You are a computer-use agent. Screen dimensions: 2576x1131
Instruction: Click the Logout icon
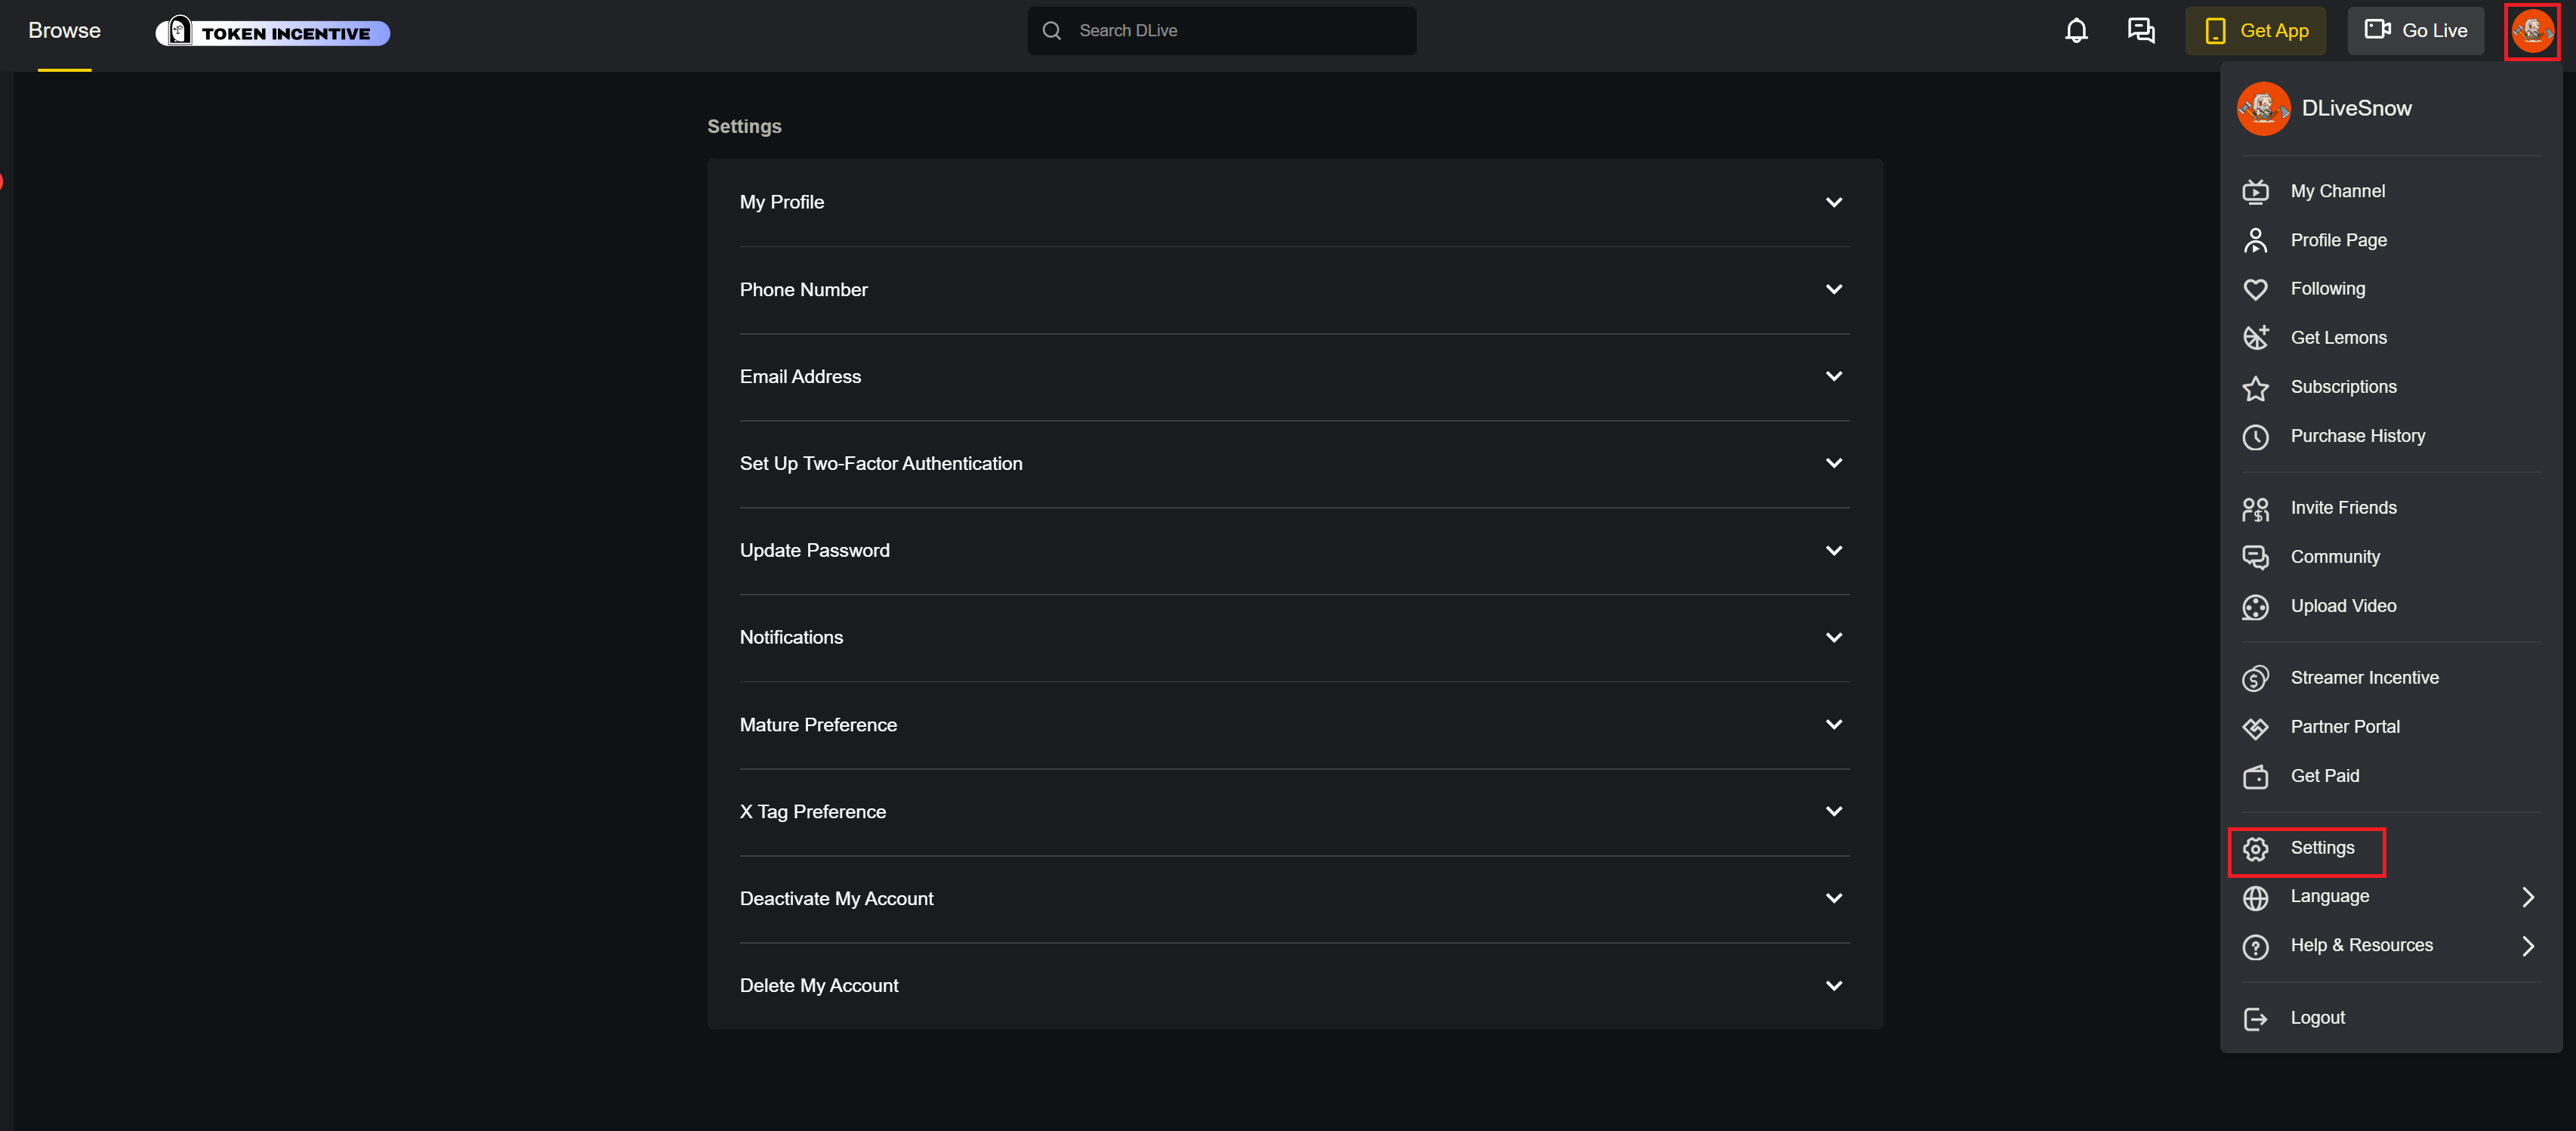tap(2255, 1018)
